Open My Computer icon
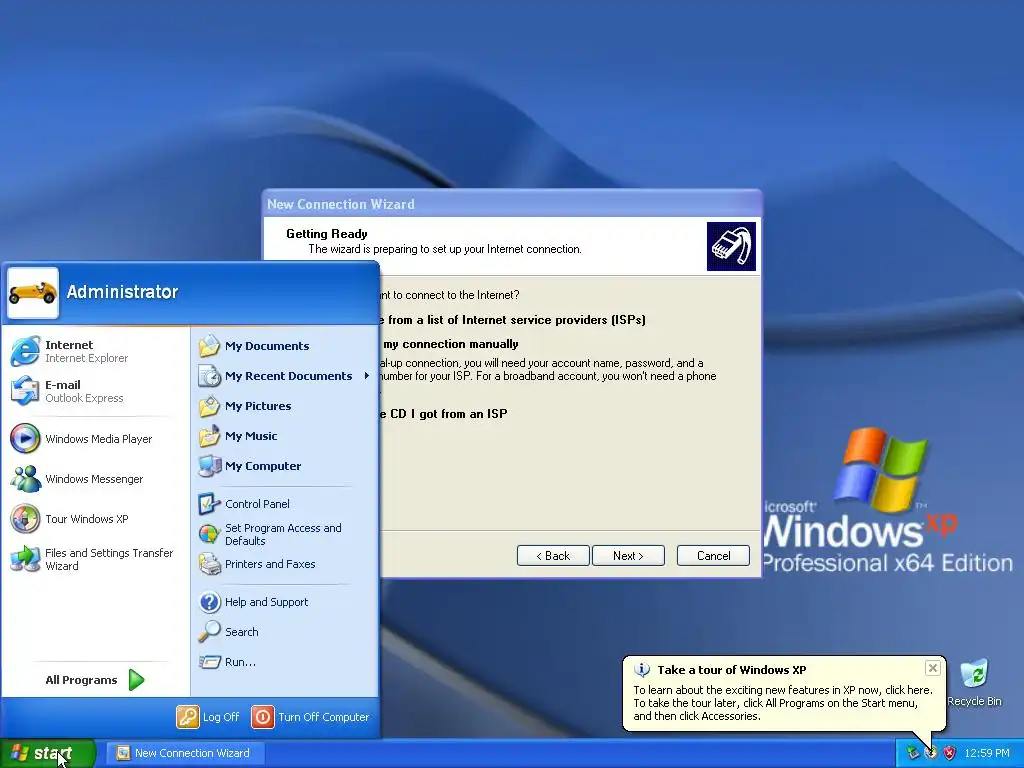This screenshot has width=1024, height=768. pos(210,466)
